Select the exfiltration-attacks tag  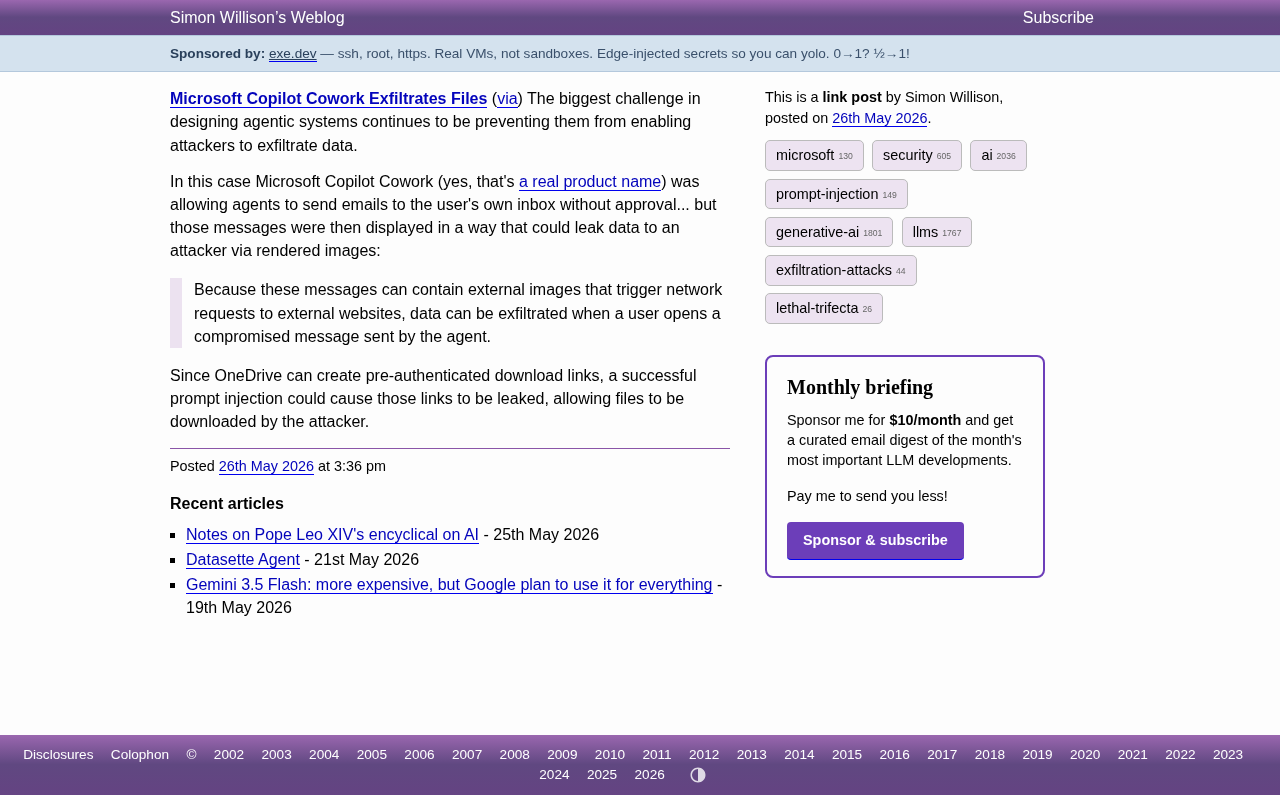pos(841,270)
